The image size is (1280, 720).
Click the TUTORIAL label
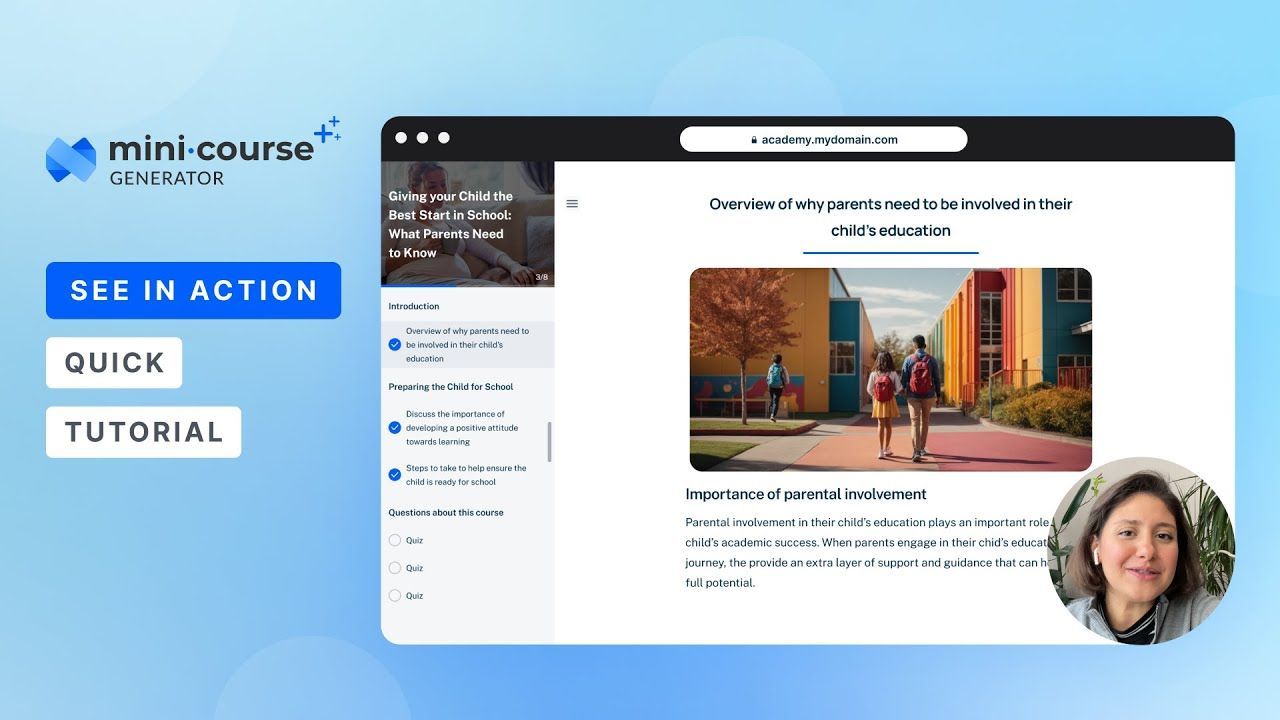click(x=144, y=432)
